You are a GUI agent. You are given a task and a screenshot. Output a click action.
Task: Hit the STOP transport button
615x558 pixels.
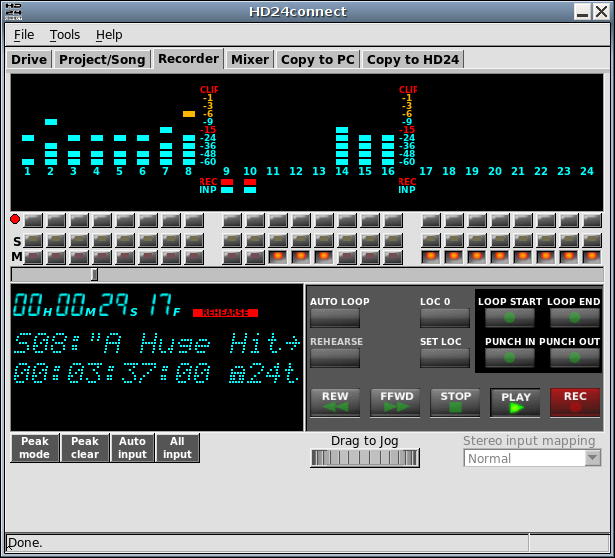pos(455,403)
